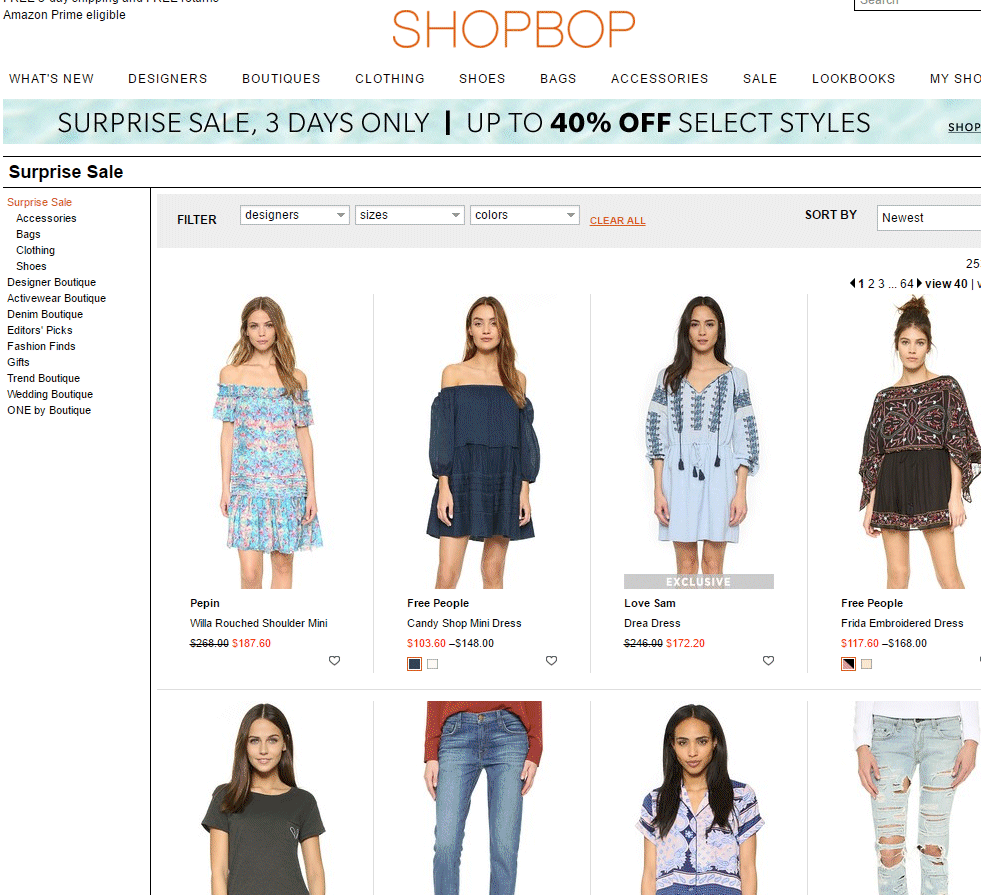Toggle the heart on the Candy Shop Mini Dress
The image size is (981, 895).
(x=551, y=661)
